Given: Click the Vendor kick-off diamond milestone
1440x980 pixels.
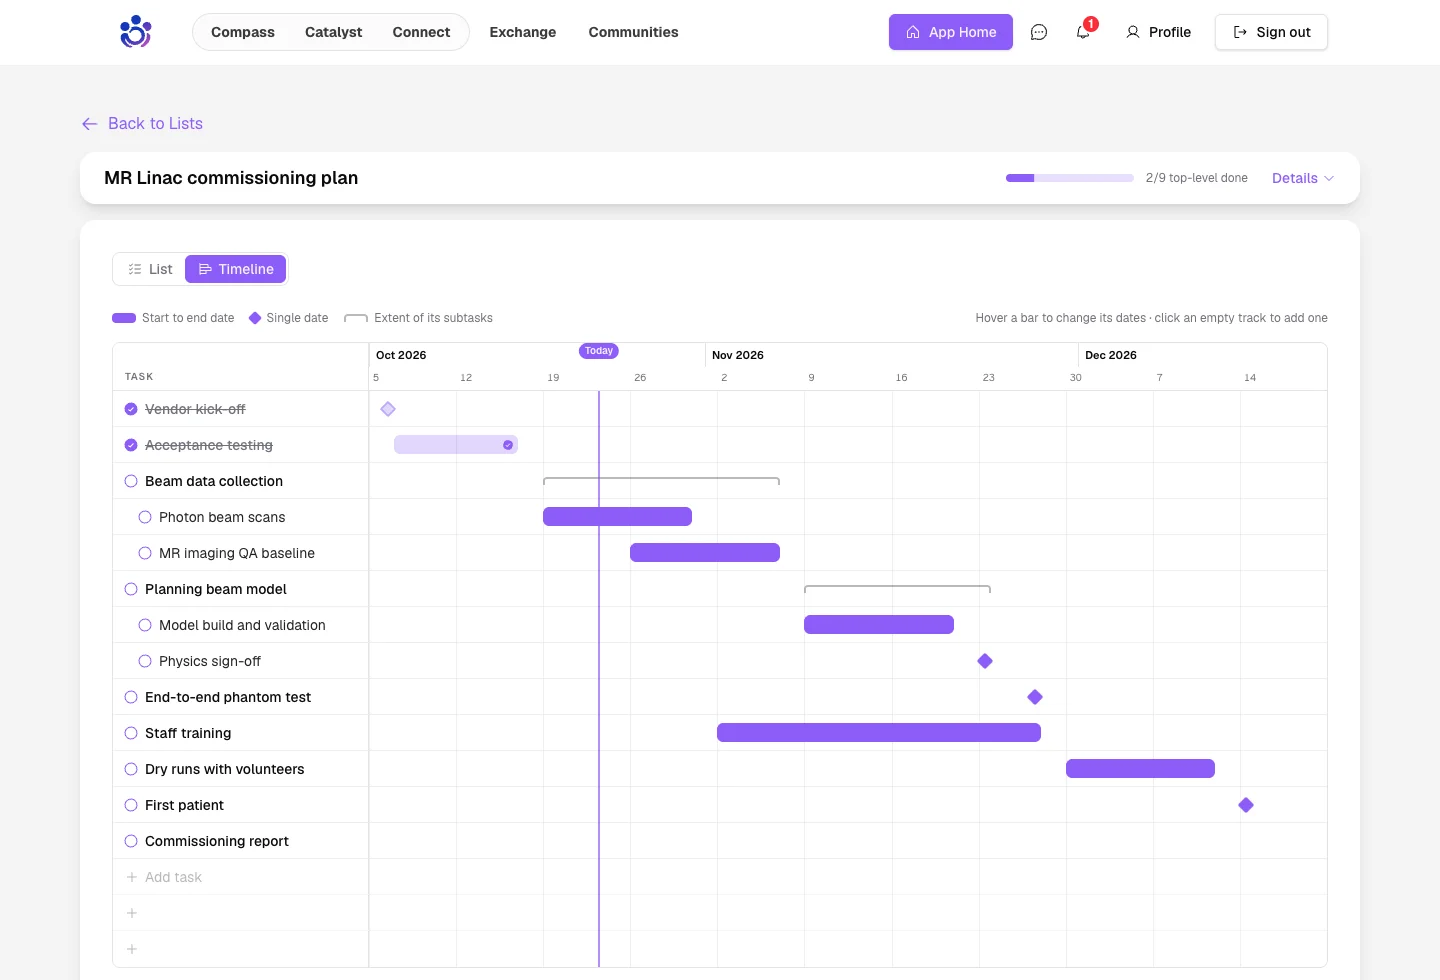Looking at the screenshot, I should (x=388, y=409).
